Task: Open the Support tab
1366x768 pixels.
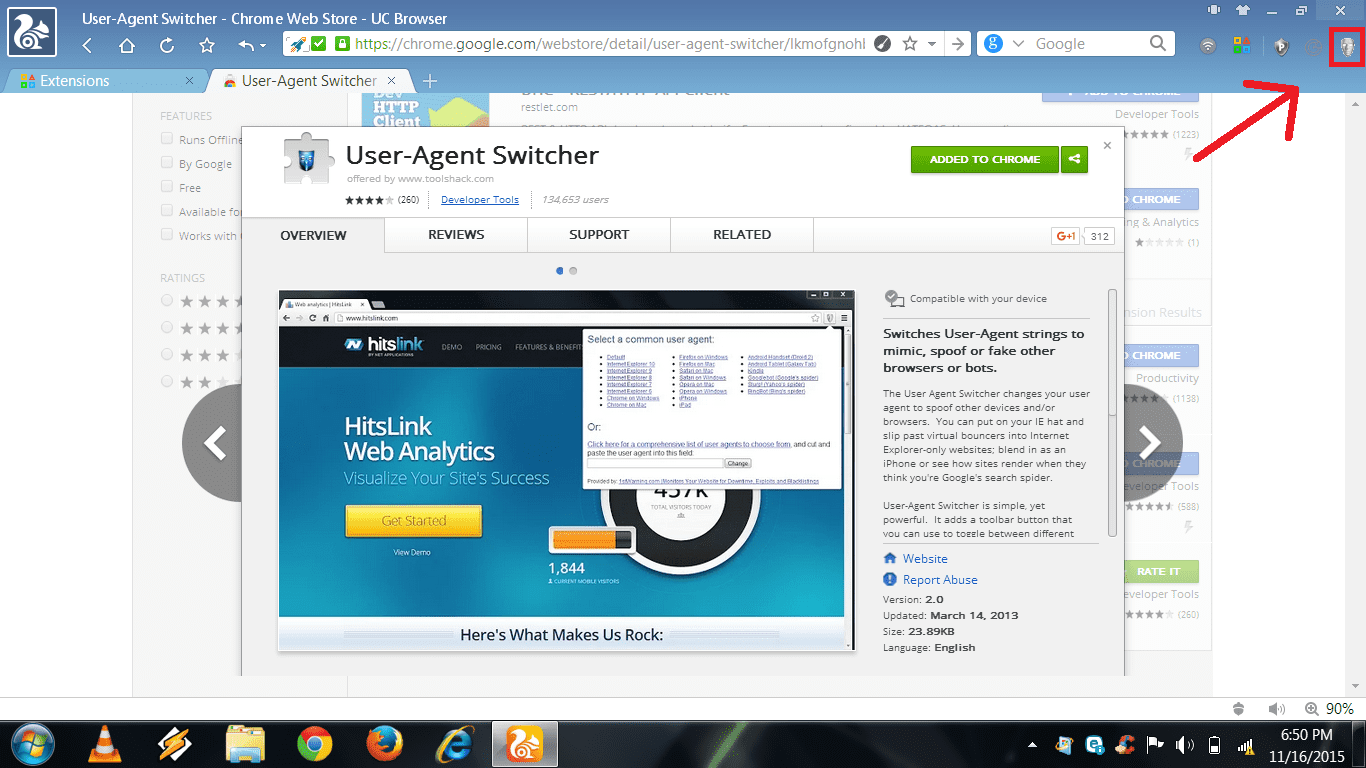Action: tap(599, 235)
